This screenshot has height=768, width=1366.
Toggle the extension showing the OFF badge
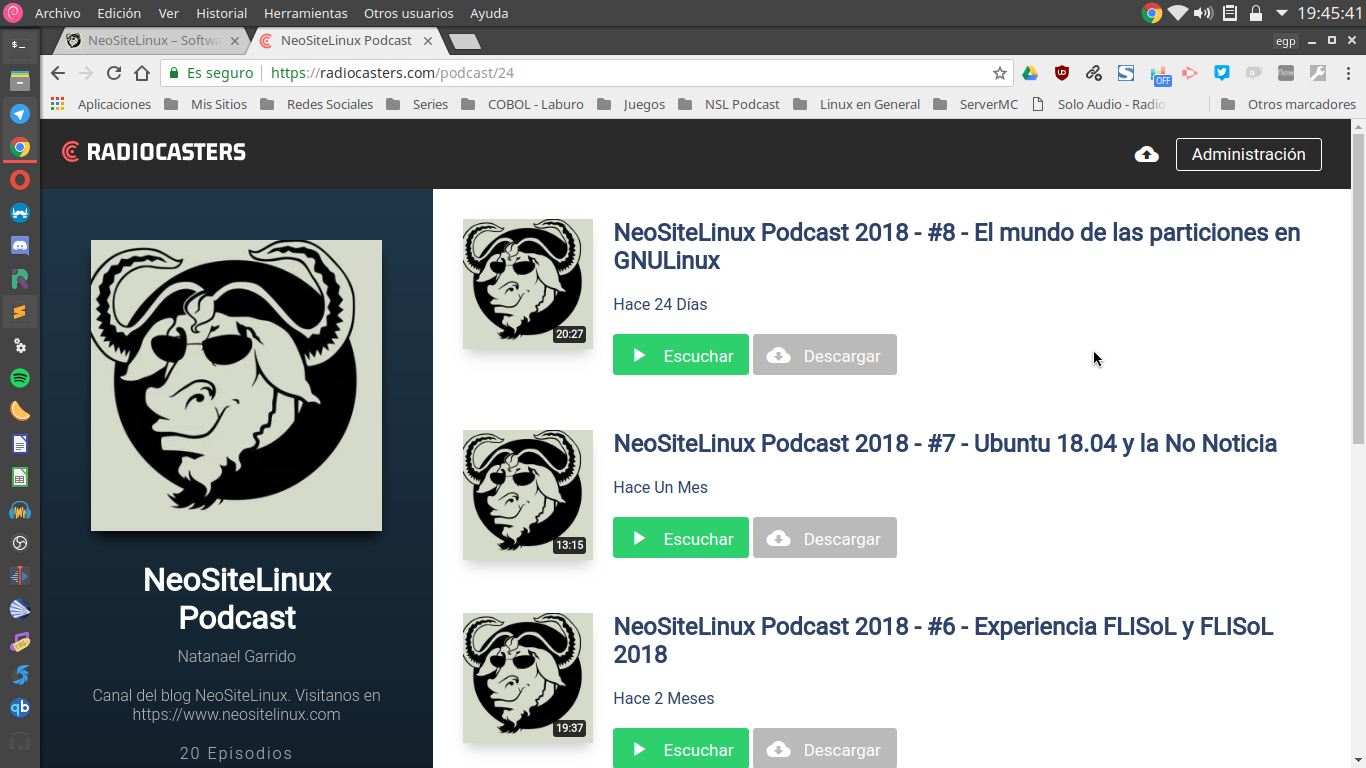1158,74
